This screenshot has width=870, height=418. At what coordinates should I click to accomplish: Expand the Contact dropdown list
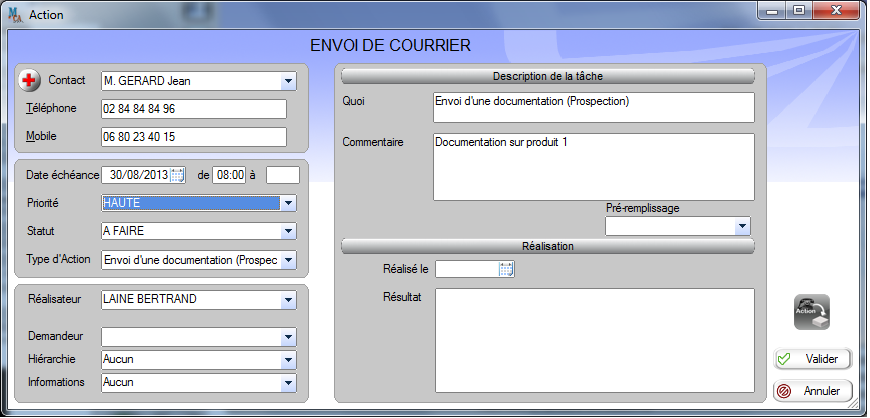click(288, 81)
